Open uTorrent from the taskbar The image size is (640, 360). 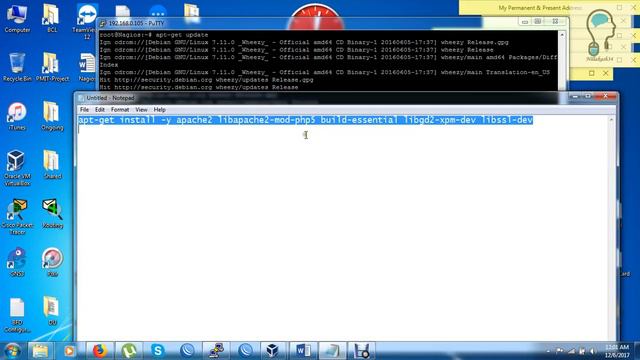pyautogui.click(x=129, y=351)
